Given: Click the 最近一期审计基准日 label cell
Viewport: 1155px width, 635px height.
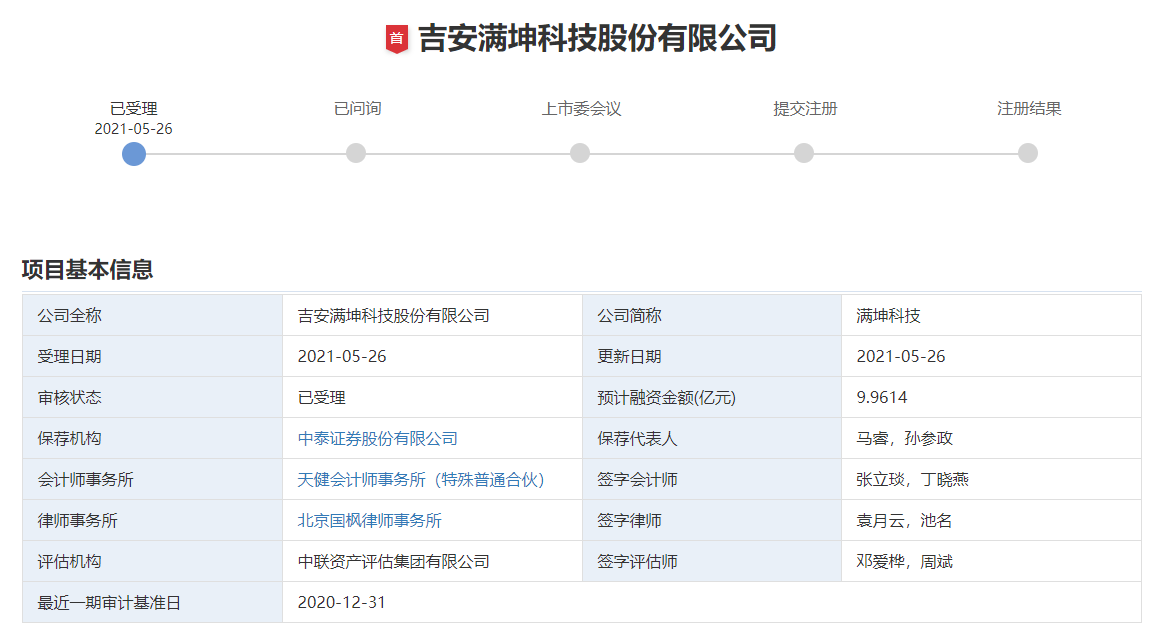Looking at the screenshot, I should tap(152, 603).
